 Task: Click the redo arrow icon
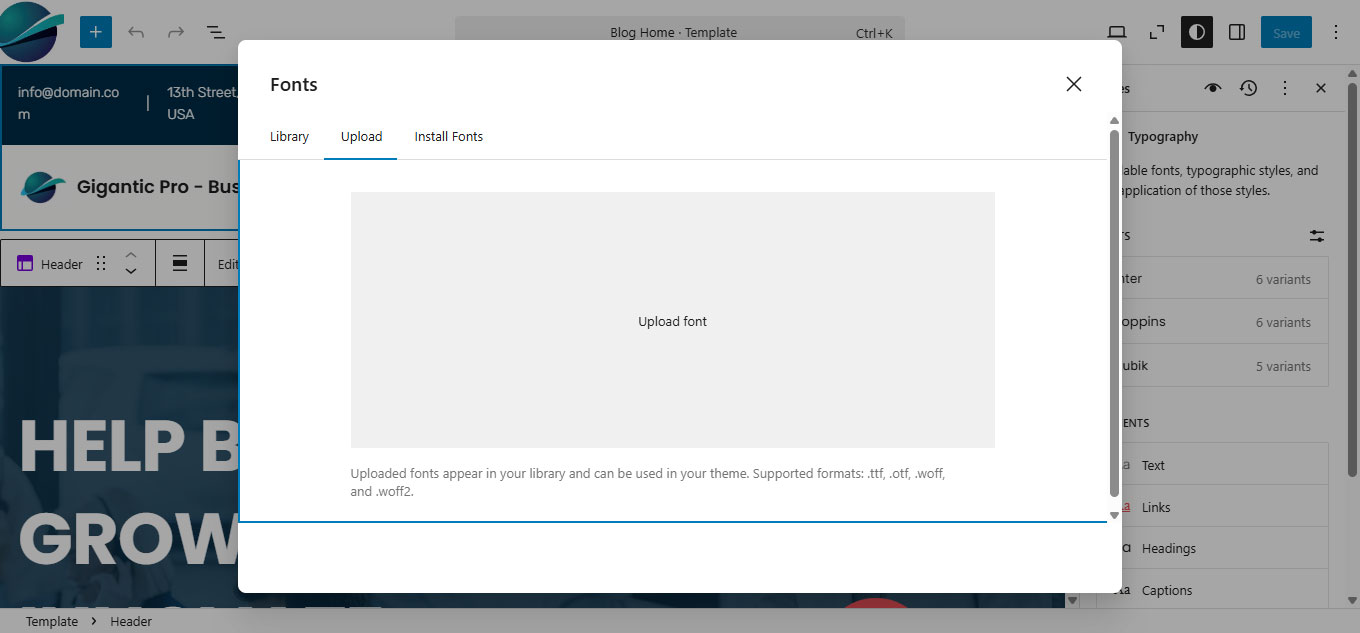[176, 32]
